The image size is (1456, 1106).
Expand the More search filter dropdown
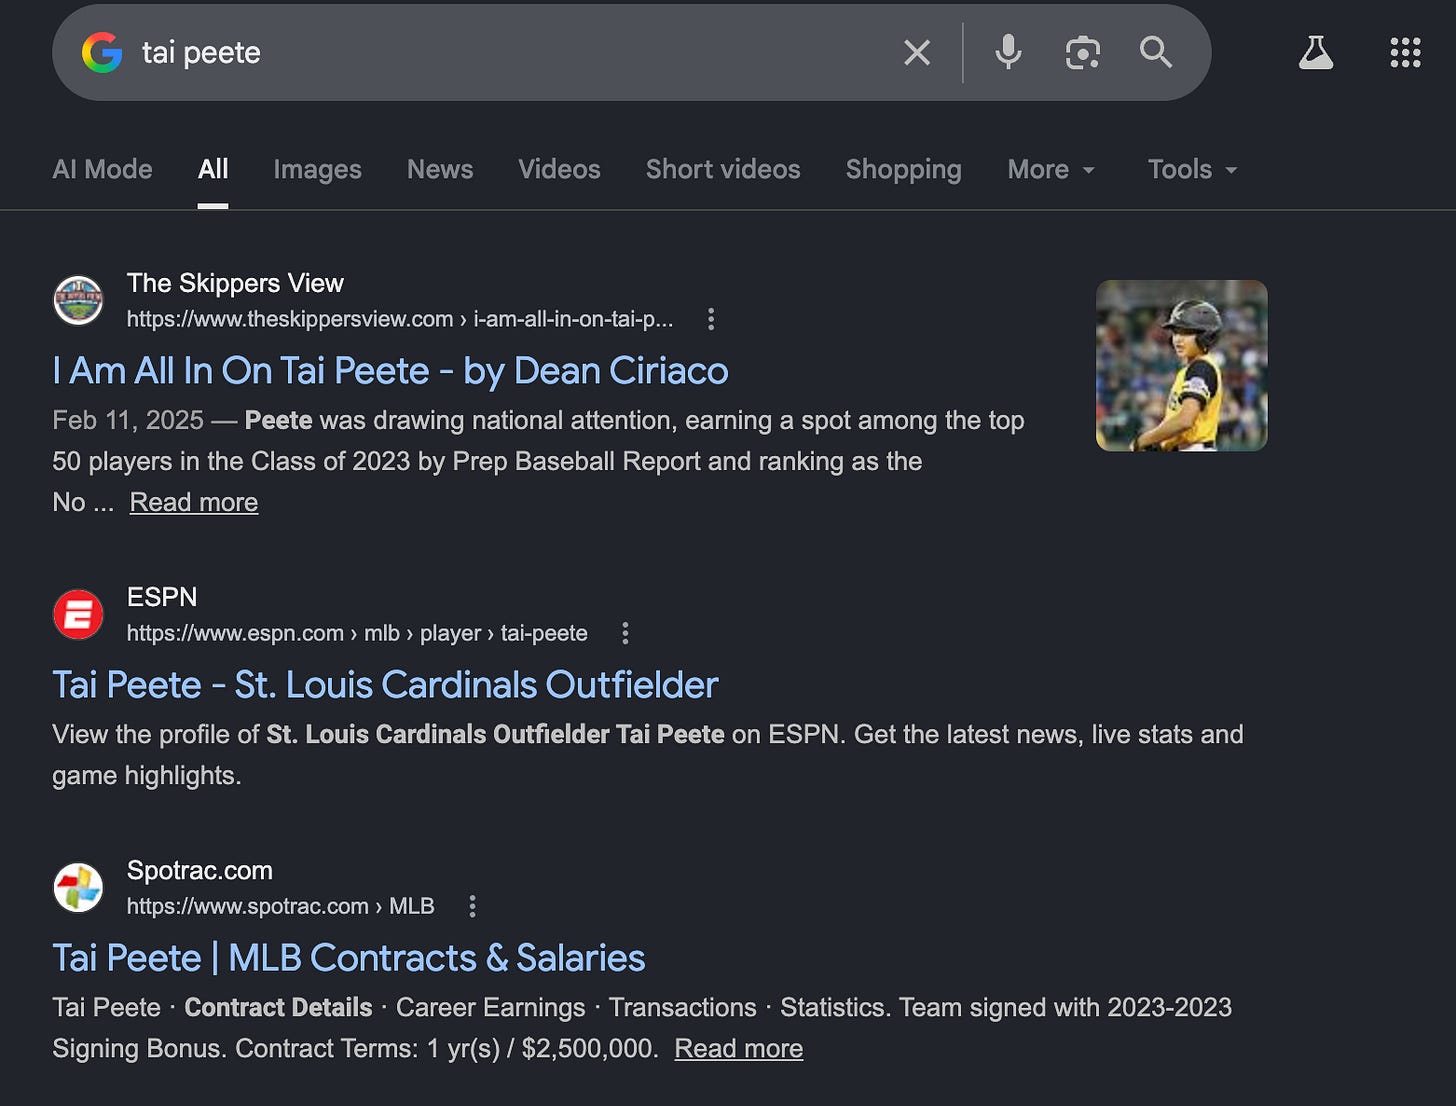1051,170
